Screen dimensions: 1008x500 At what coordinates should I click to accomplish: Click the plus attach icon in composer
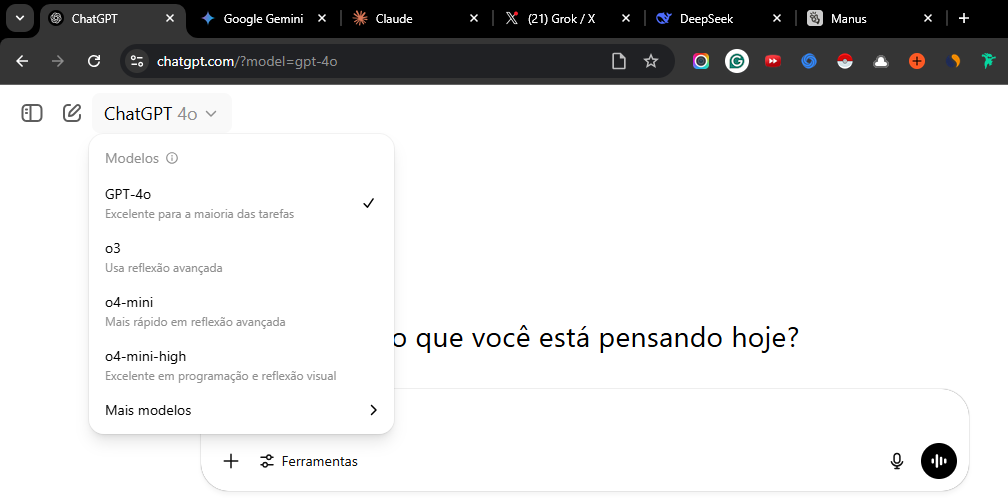tap(230, 461)
